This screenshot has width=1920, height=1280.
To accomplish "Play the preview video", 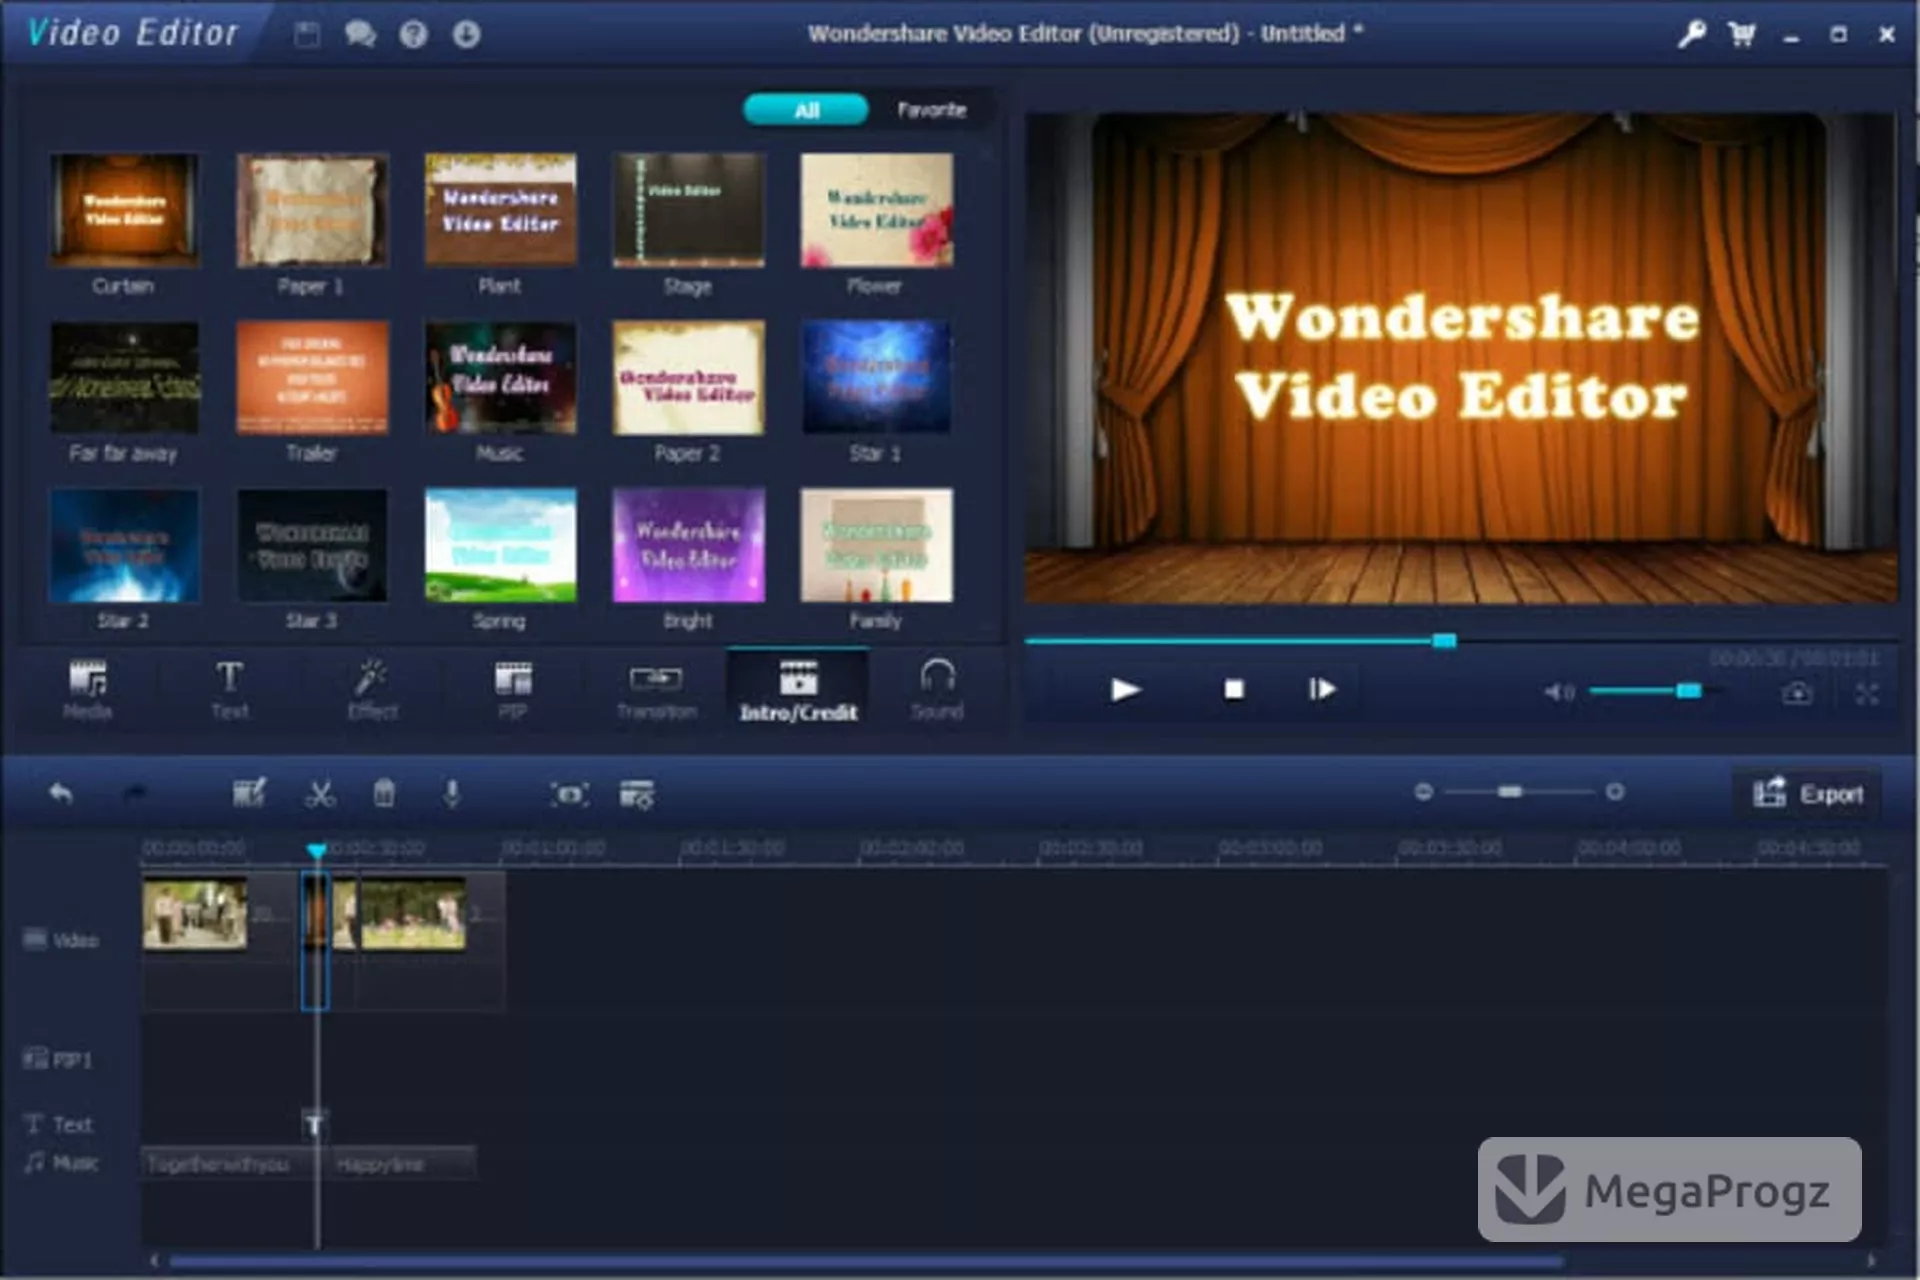I will click(x=1125, y=689).
